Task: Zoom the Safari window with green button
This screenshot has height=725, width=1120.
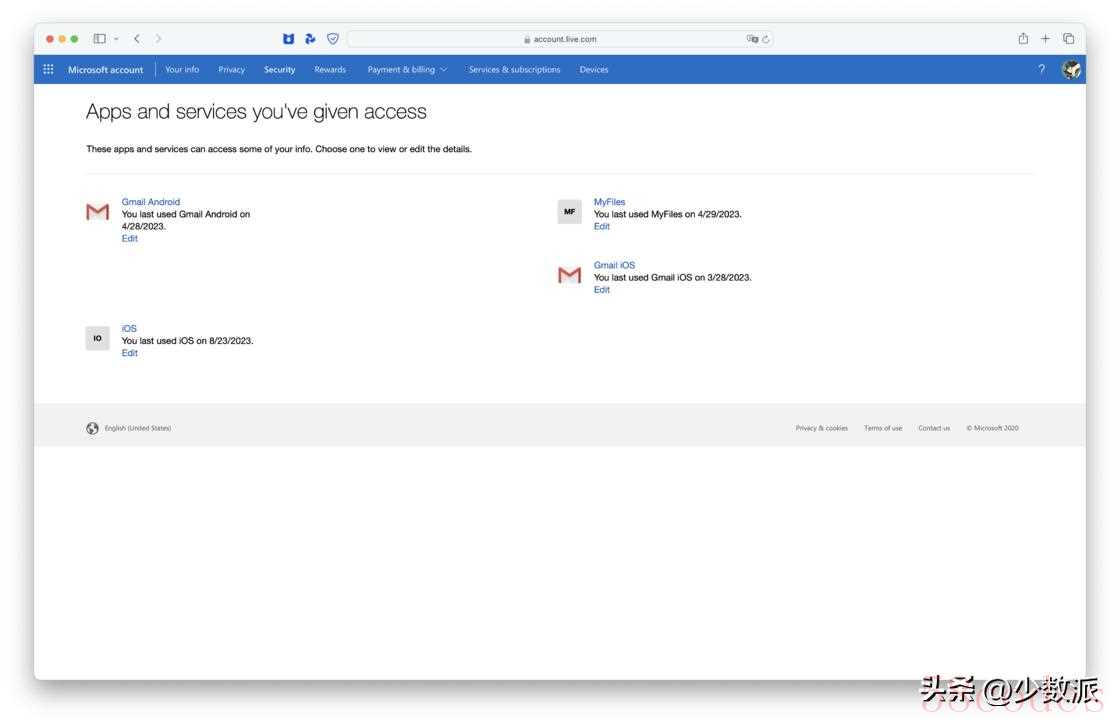Action: [x=74, y=39]
